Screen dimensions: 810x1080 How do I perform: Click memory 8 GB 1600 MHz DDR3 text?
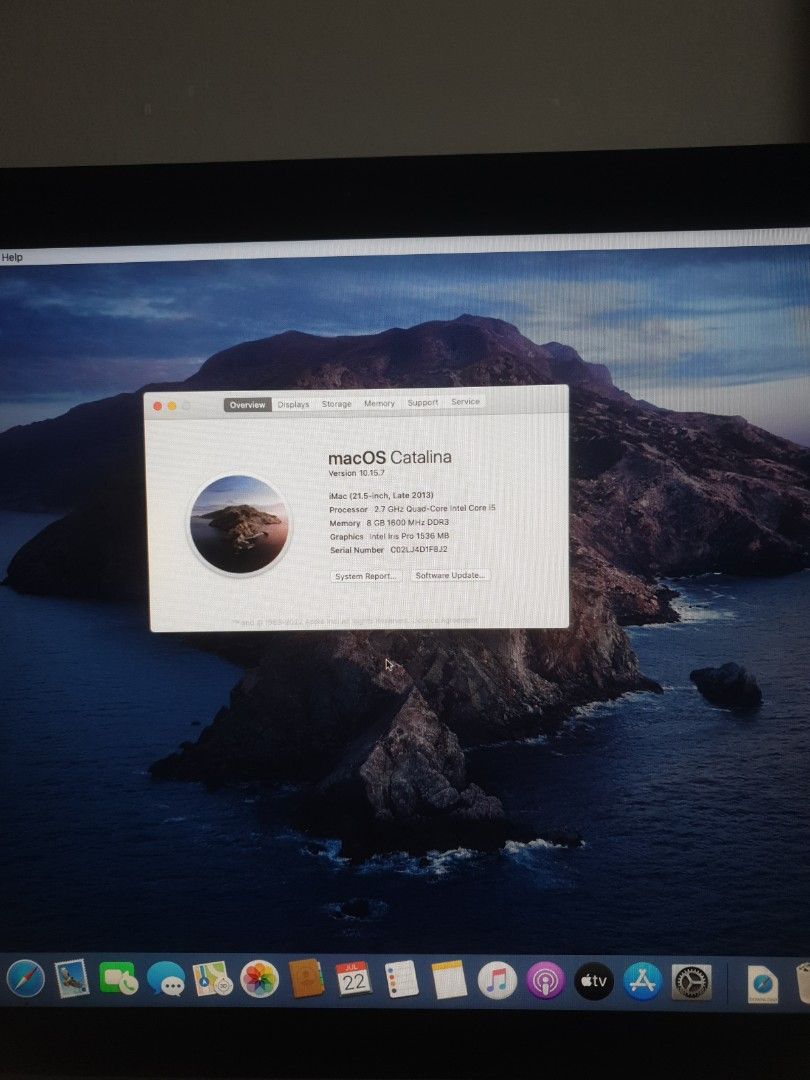407,523
